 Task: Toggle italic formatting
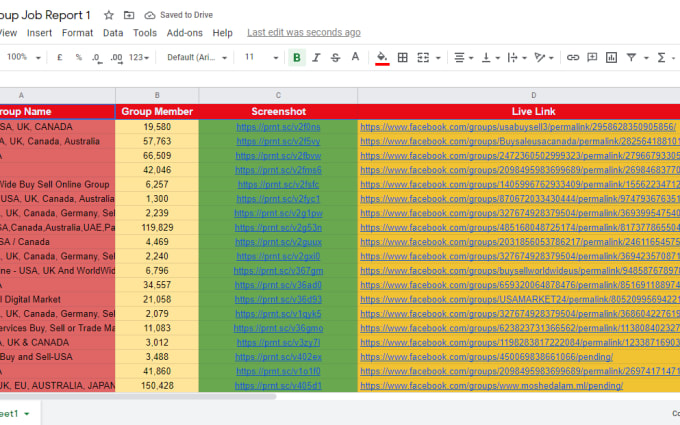tap(316, 57)
